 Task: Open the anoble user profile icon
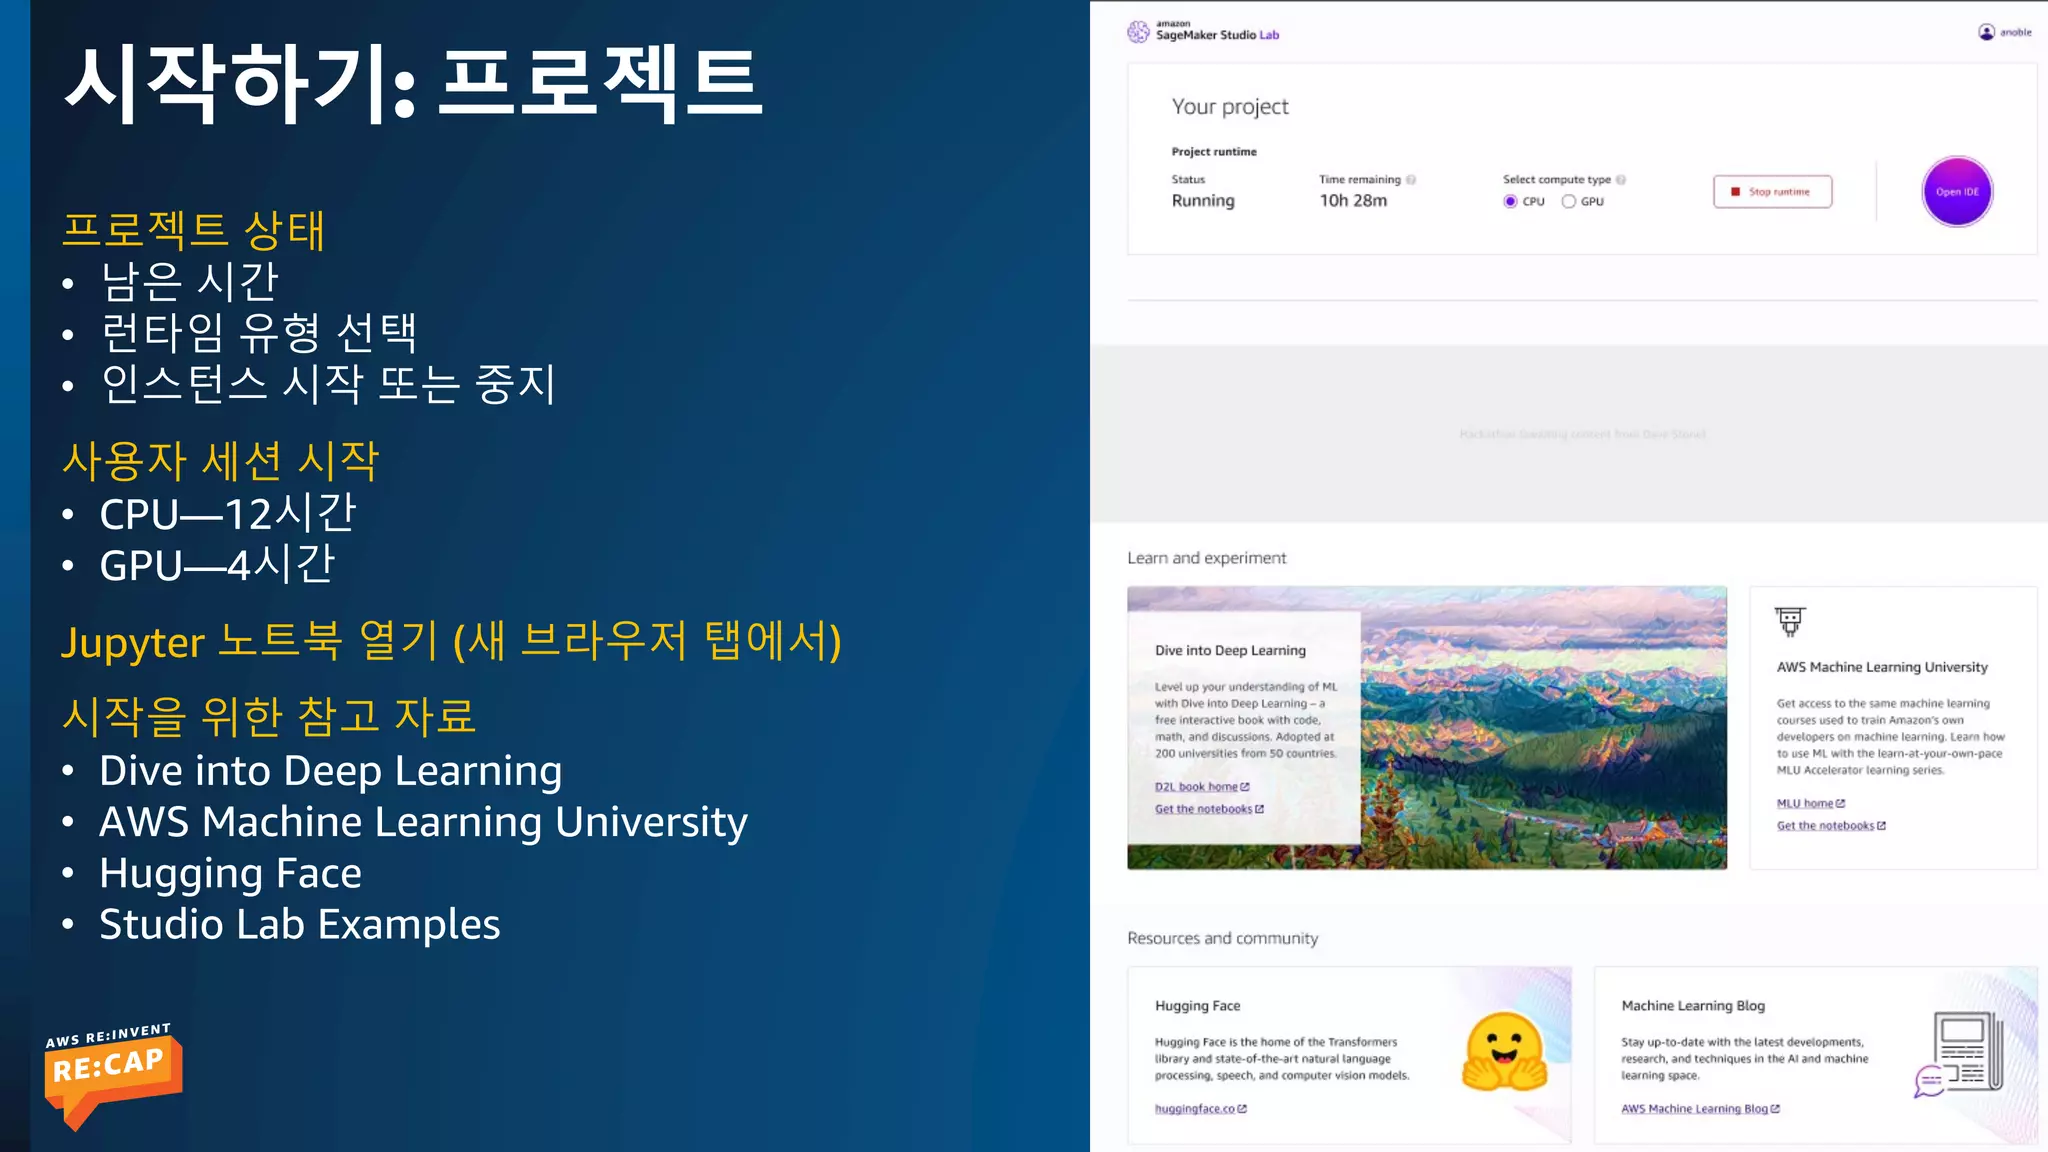point(1986,32)
